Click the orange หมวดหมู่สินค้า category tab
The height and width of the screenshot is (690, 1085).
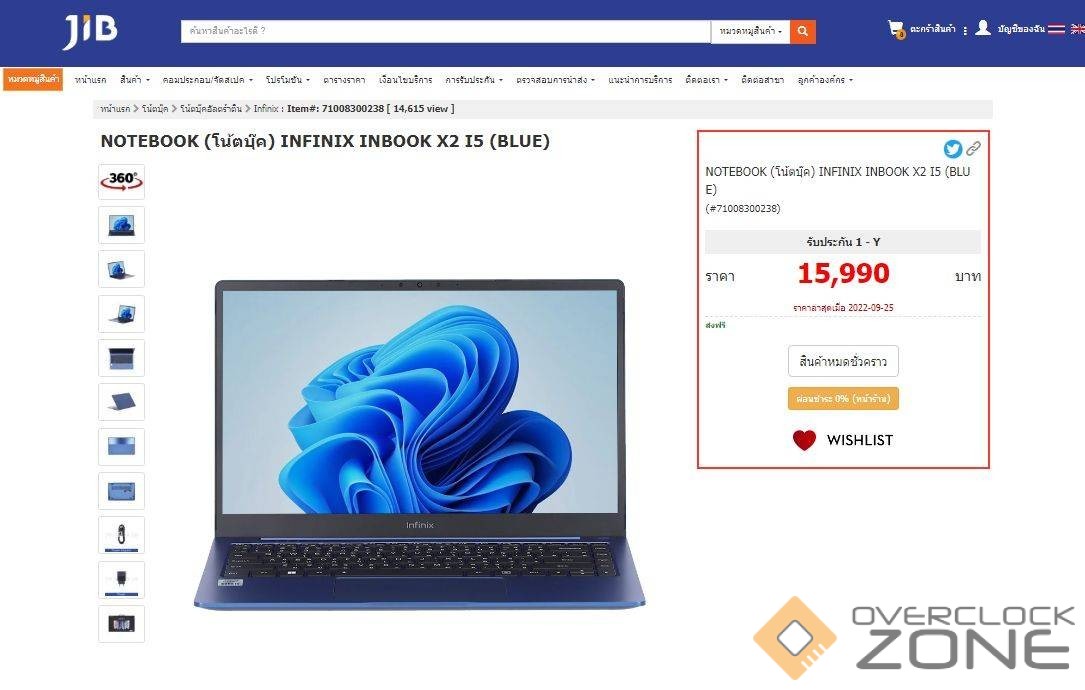coord(33,80)
